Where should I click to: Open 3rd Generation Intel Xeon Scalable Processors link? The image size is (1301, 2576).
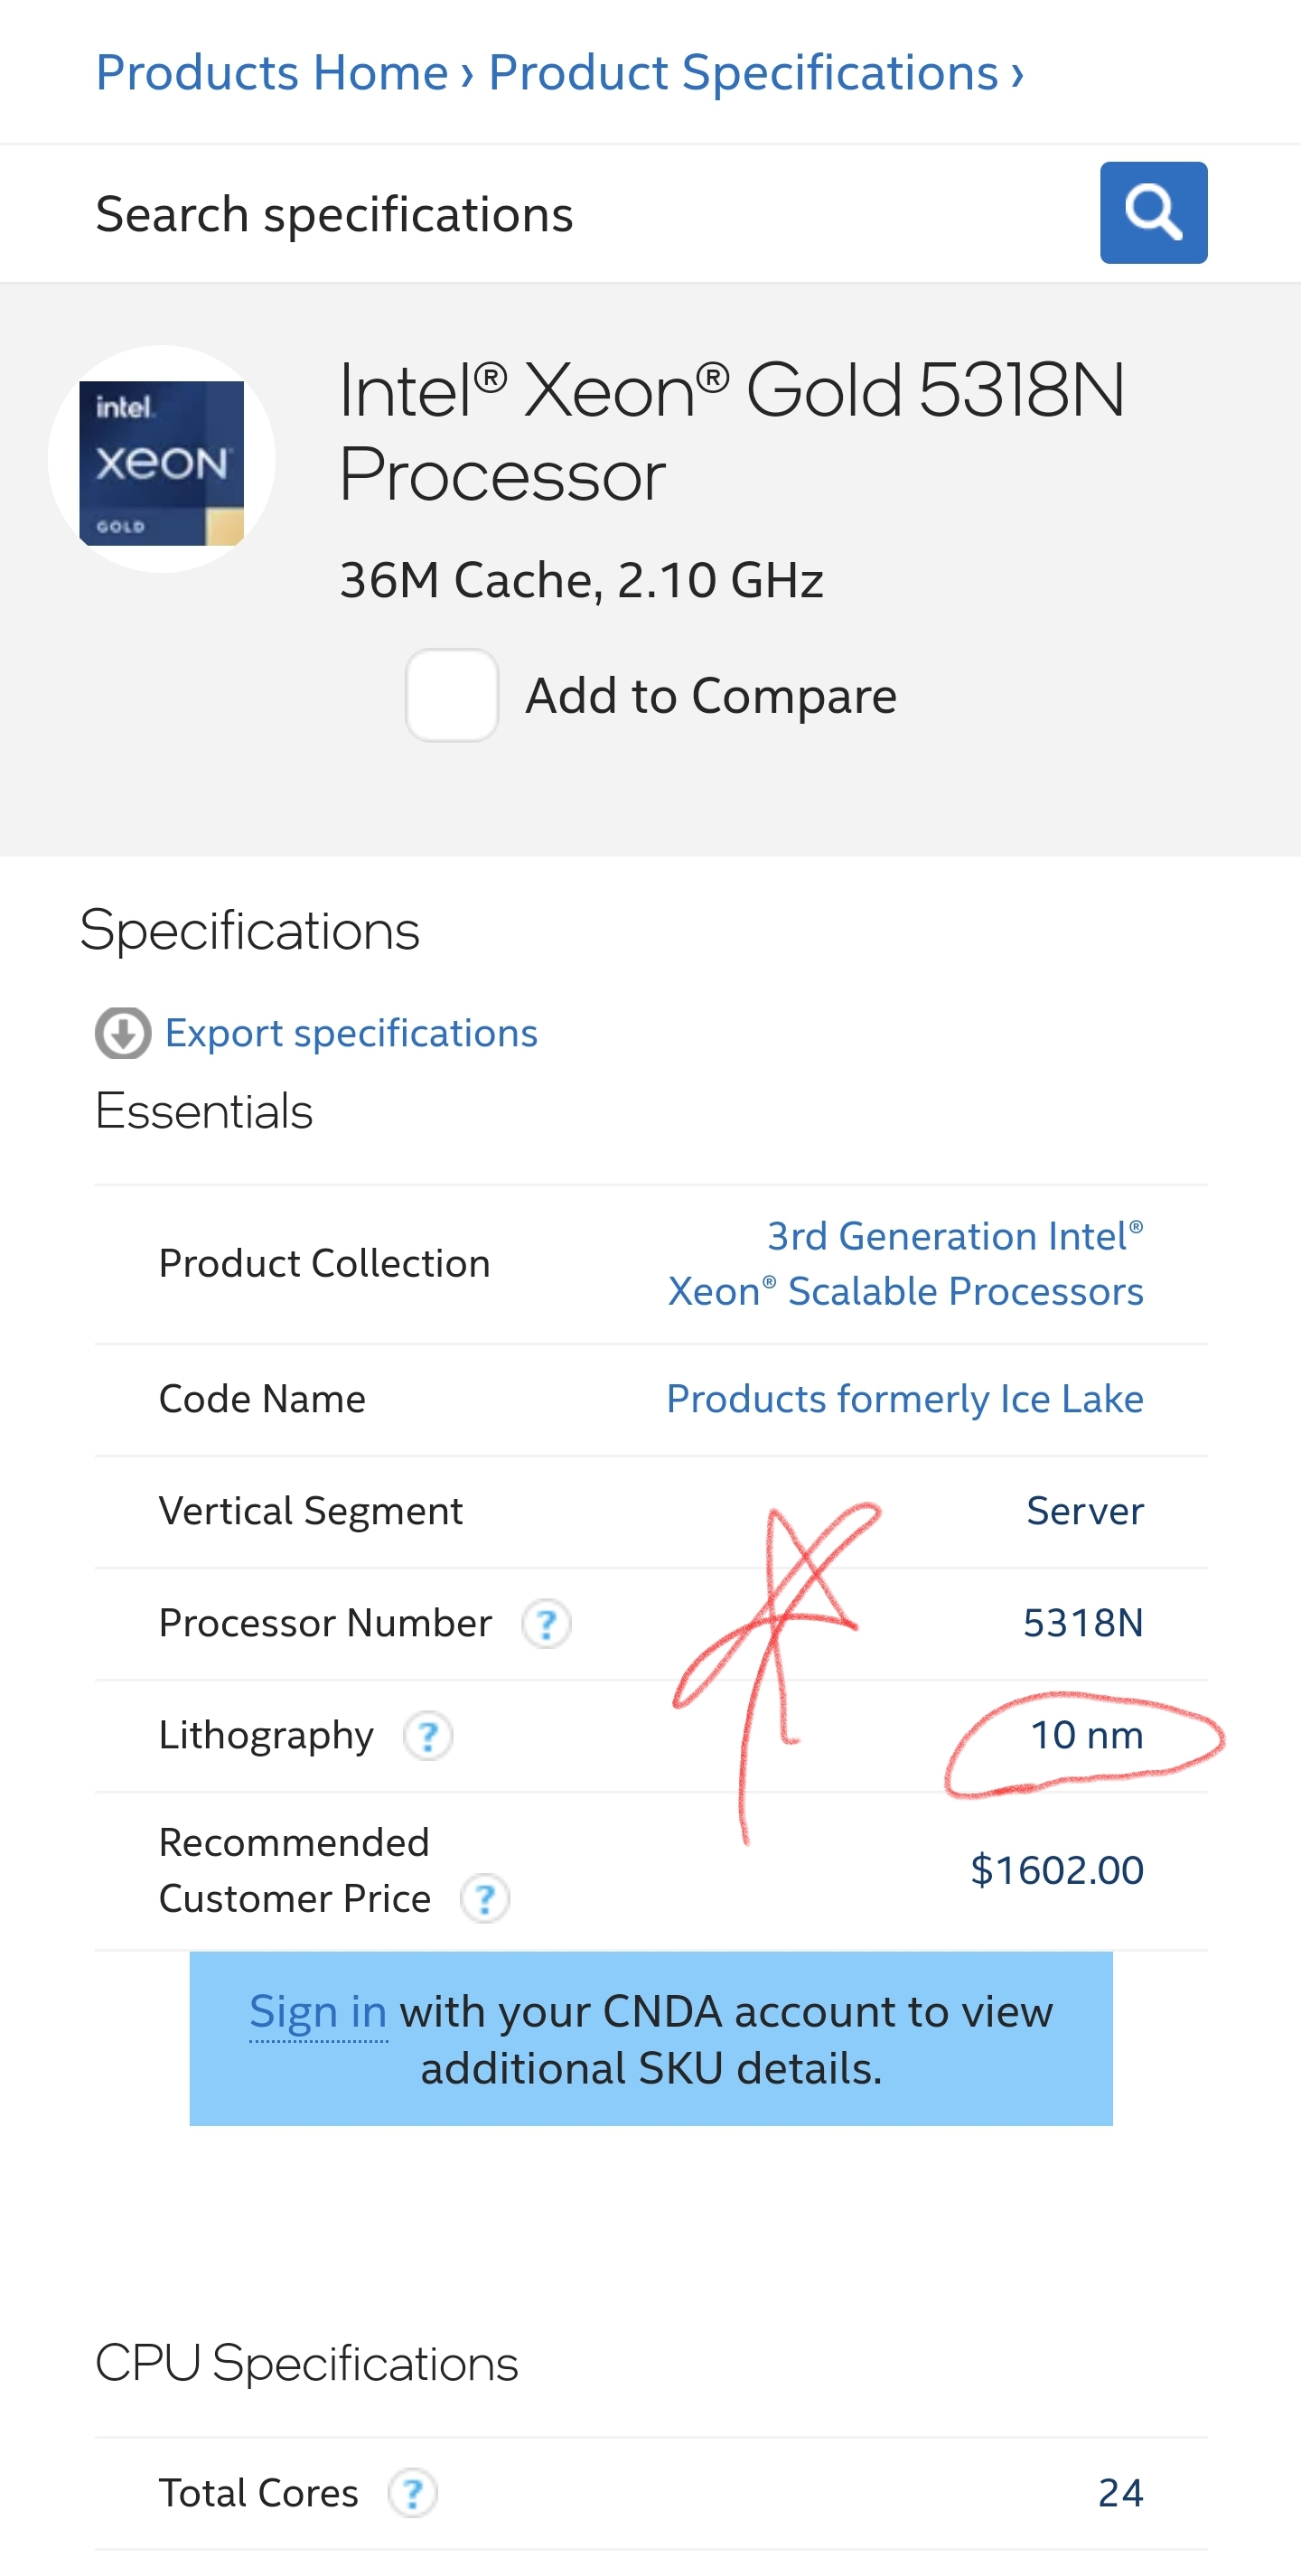[x=905, y=1264]
